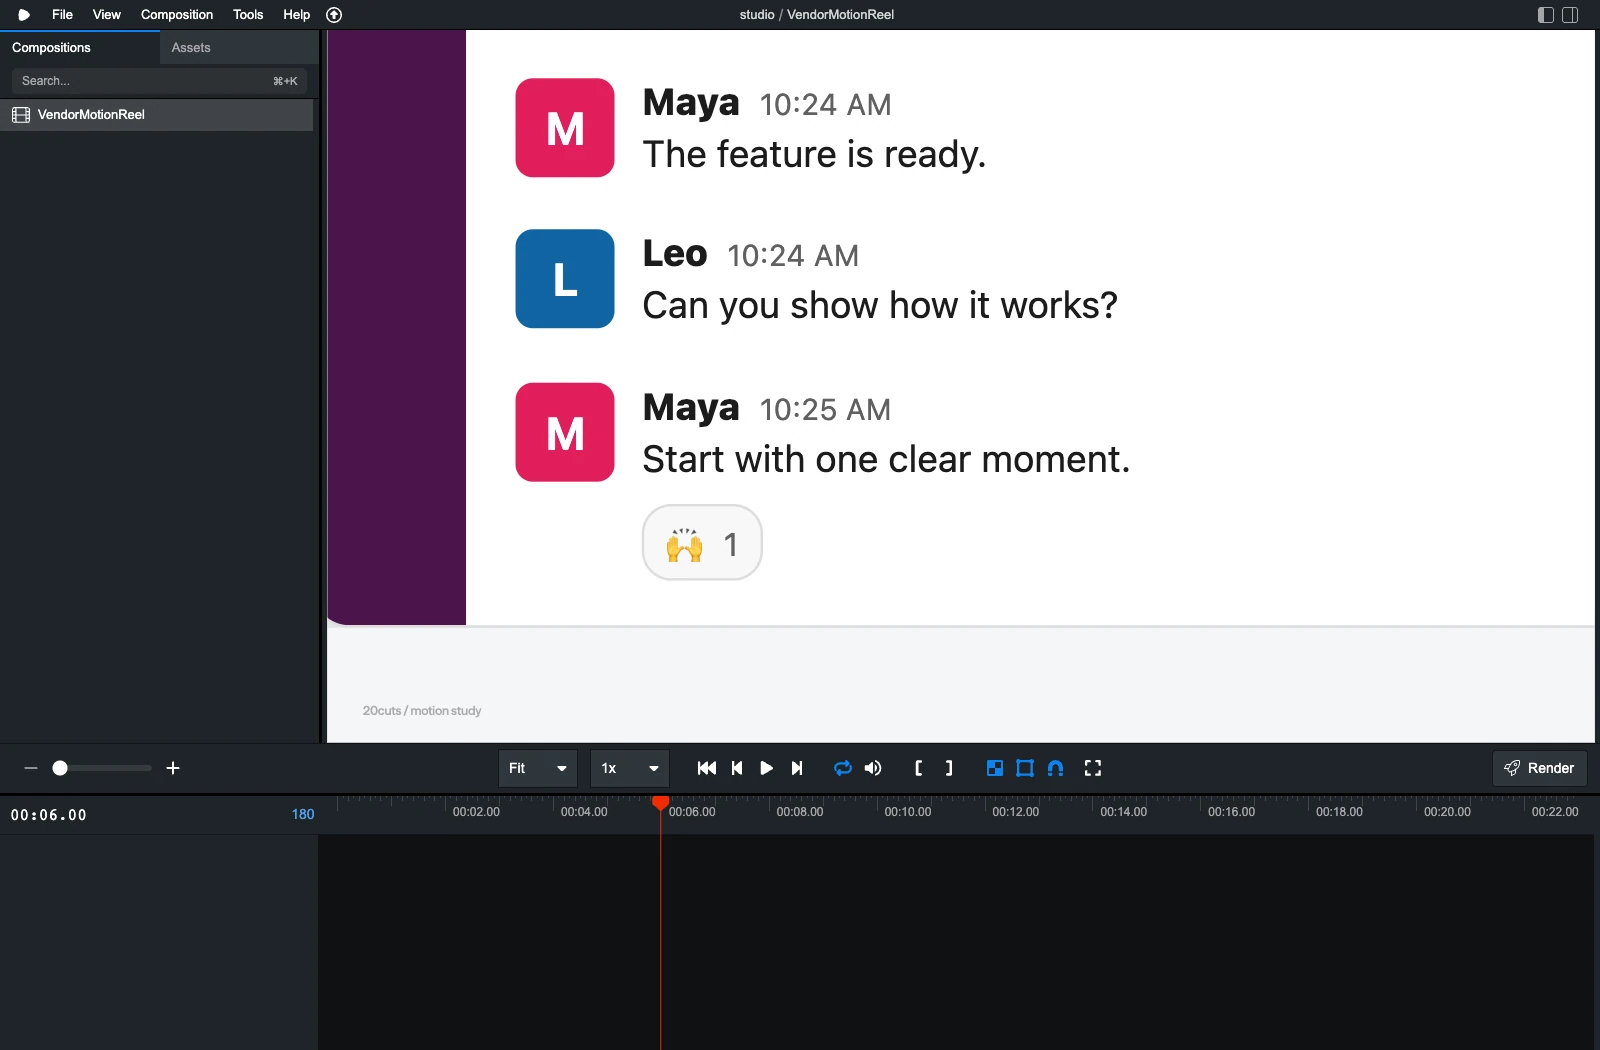
Task: Focus the composition Search field
Action: (159, 81)
